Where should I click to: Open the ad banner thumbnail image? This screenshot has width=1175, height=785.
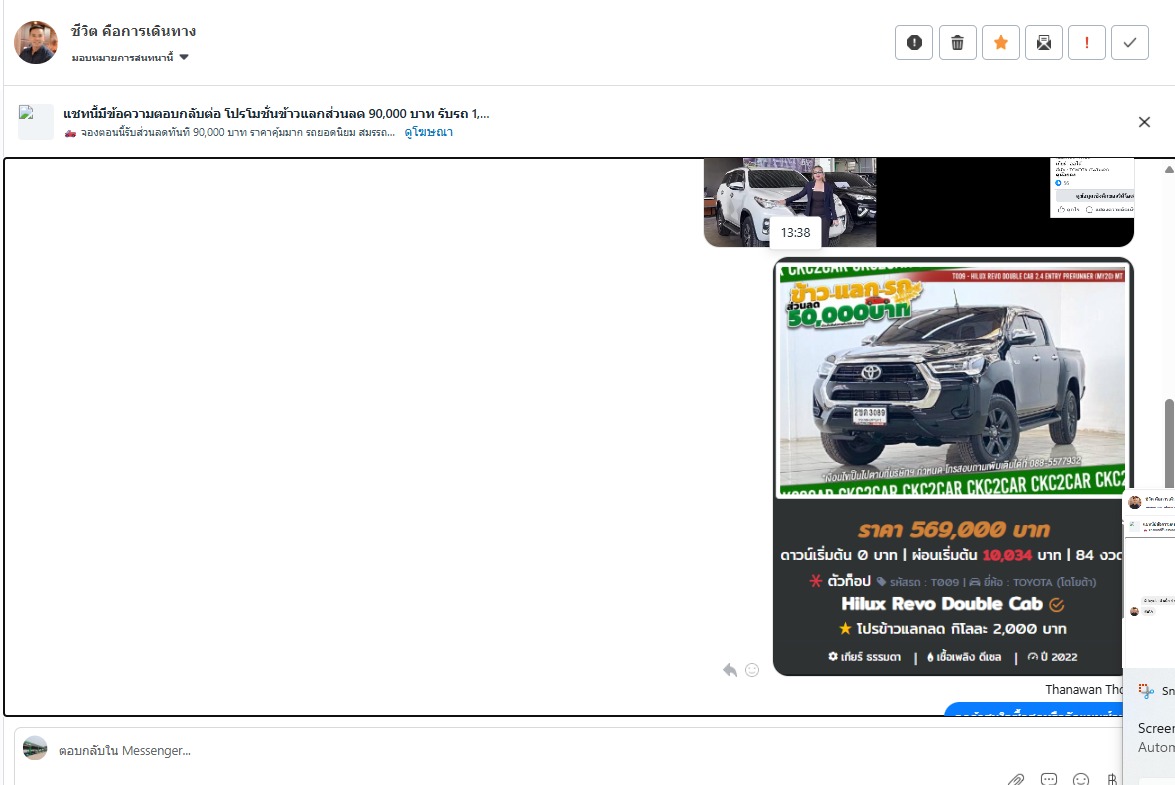35,121
